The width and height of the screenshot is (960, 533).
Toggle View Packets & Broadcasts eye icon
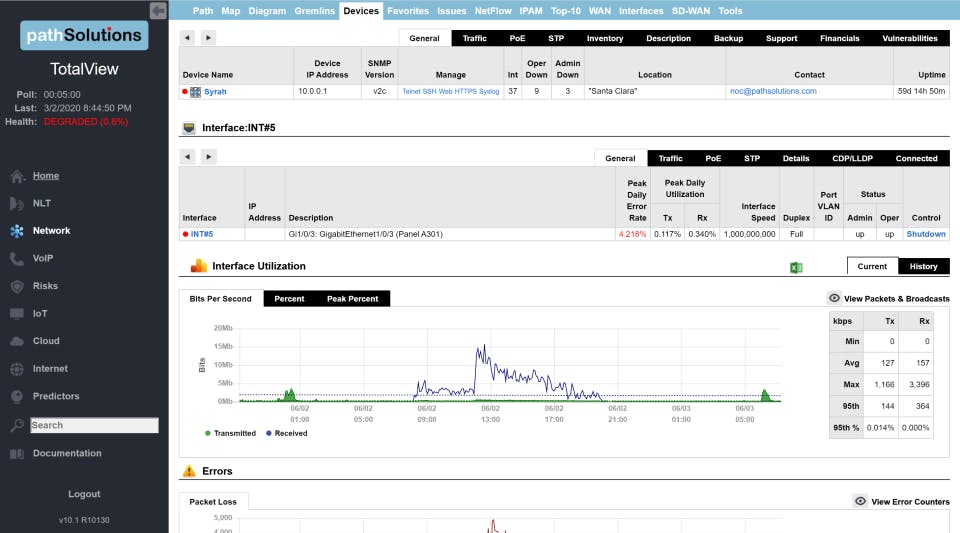pyautogui.click(x=834, y=298)
